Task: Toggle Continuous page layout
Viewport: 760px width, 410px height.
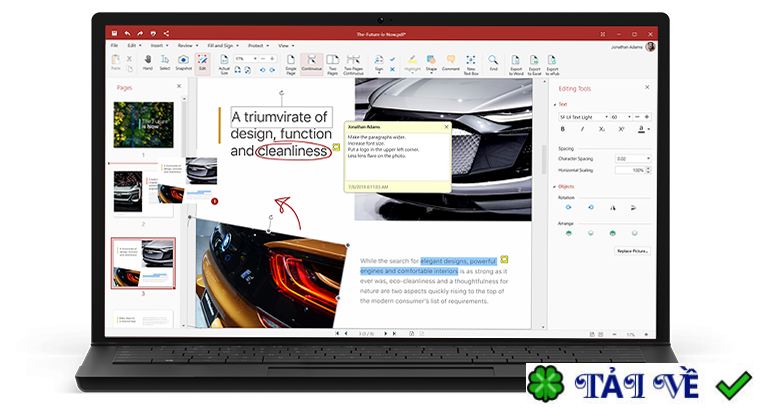Action: 312,63
